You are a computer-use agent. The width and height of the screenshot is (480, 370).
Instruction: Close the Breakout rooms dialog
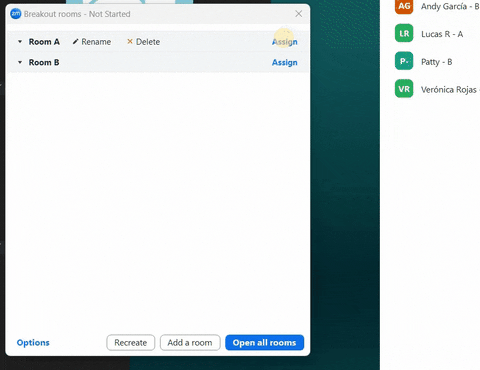299,14
